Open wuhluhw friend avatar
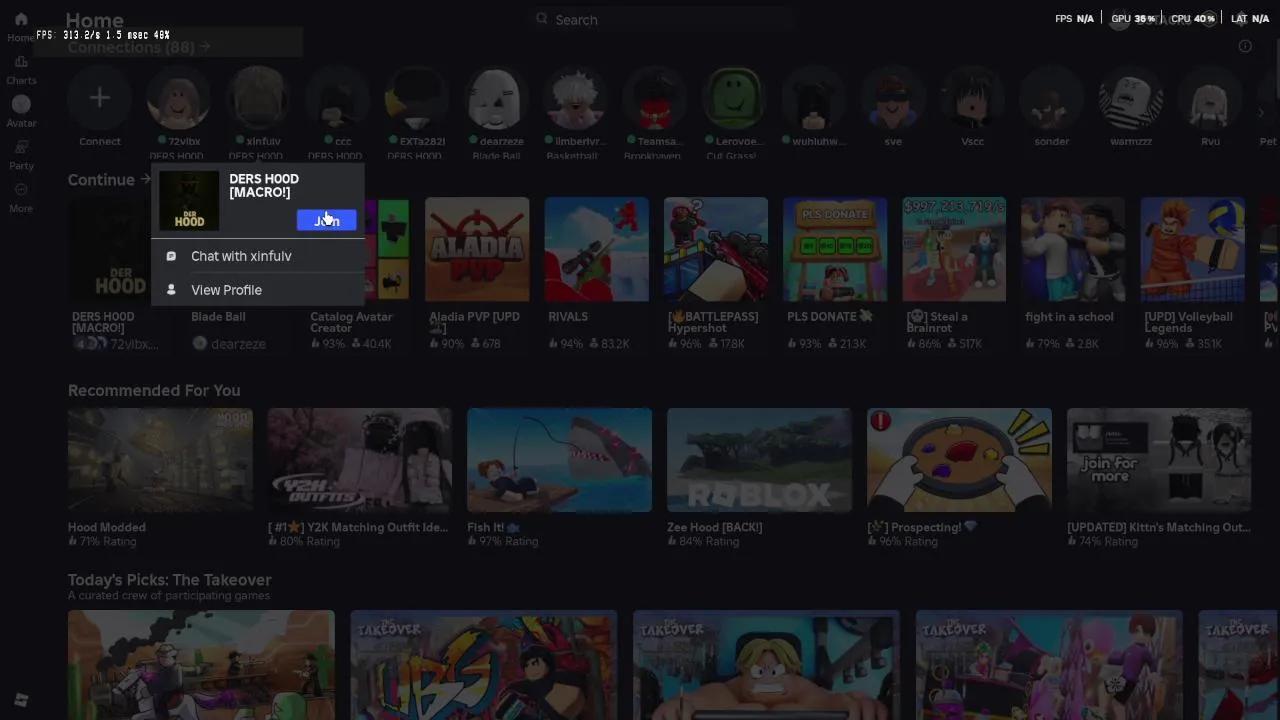This screenshot has height=720, width=1280. [x=813, y=98]
